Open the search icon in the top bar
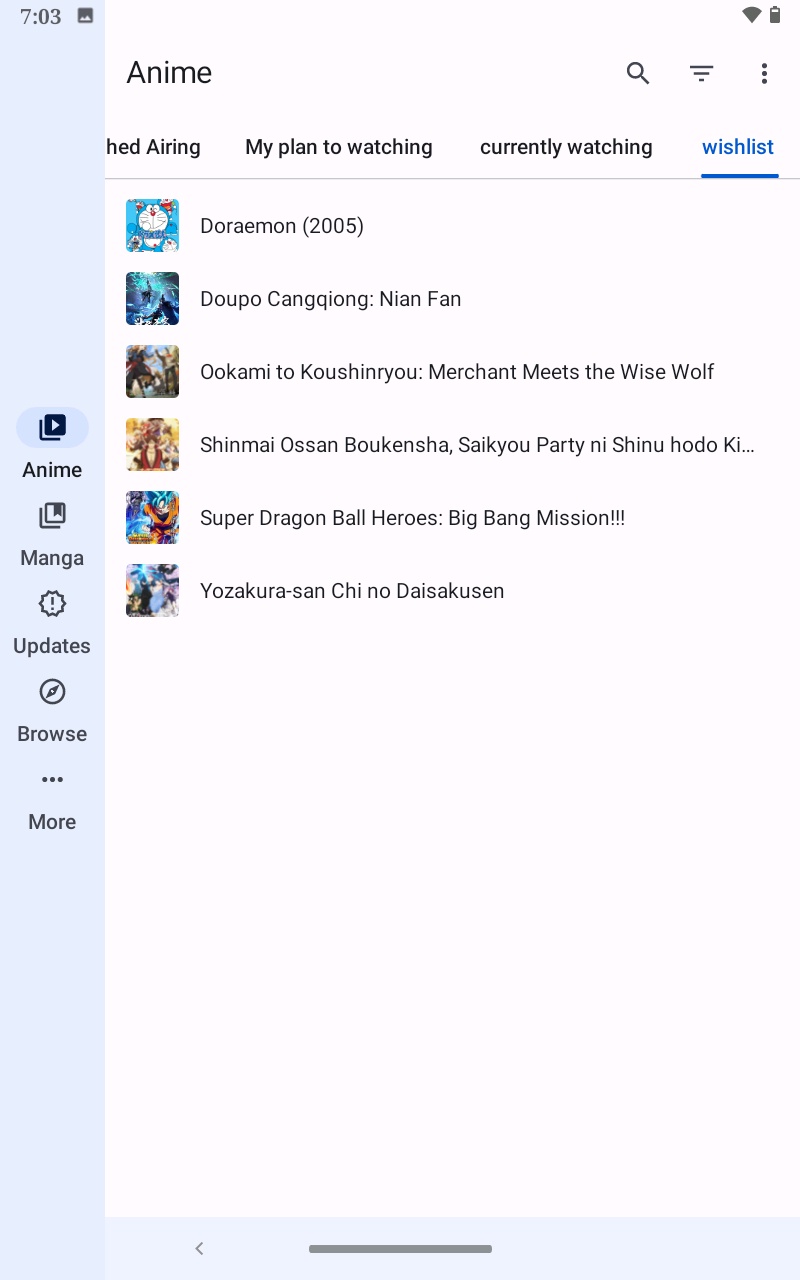Image resolution: width=800 pixels, height=1280 pixels. click(x=638, y=73)
